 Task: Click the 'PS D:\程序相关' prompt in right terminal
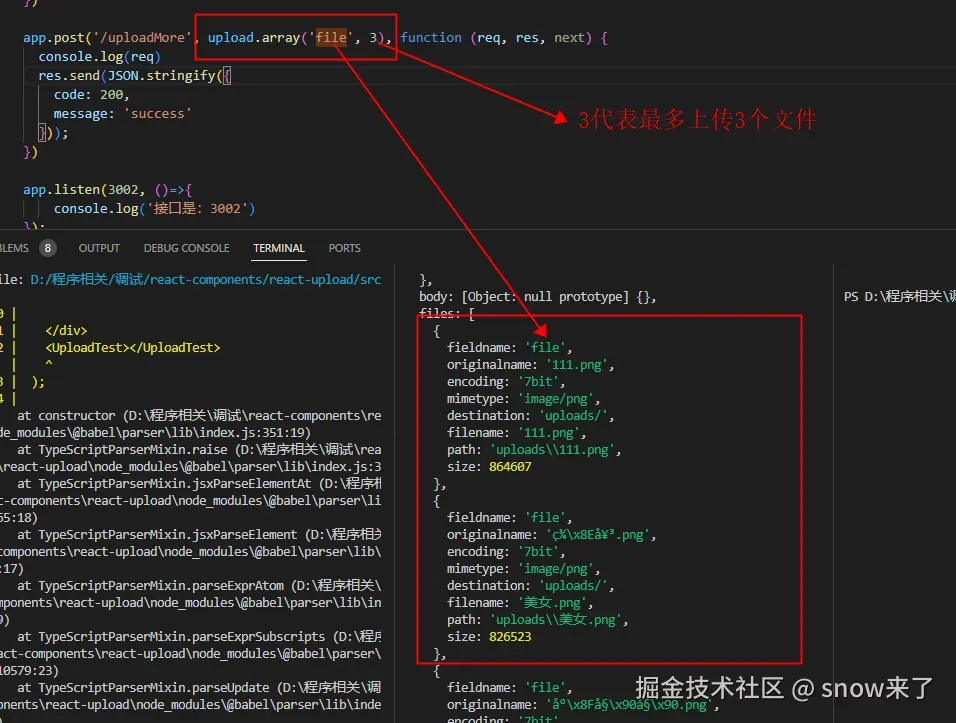coord(899,296)
